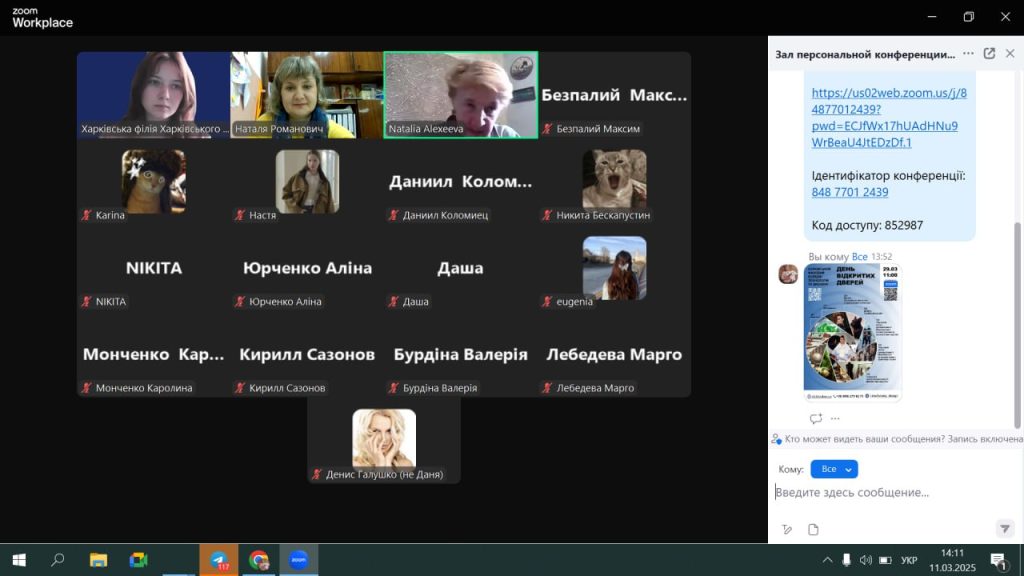Open the us02web.zoom.us meeting link
Viewport: 1024px width, 576px height.
click(888, 117)
